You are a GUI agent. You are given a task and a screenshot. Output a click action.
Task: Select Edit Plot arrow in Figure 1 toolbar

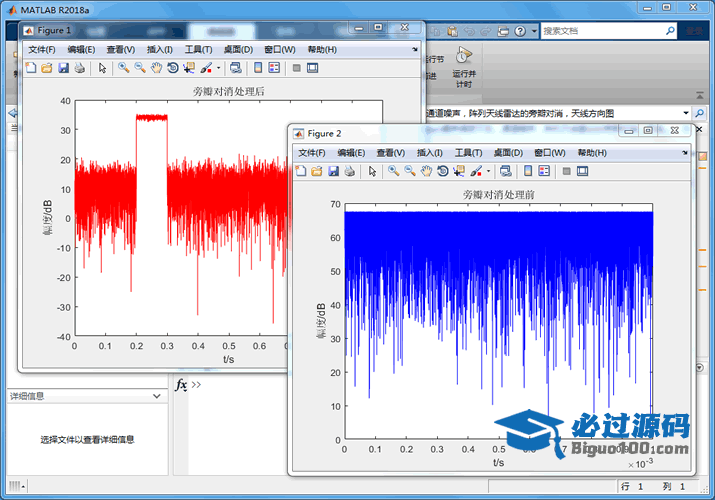point(102,68)
